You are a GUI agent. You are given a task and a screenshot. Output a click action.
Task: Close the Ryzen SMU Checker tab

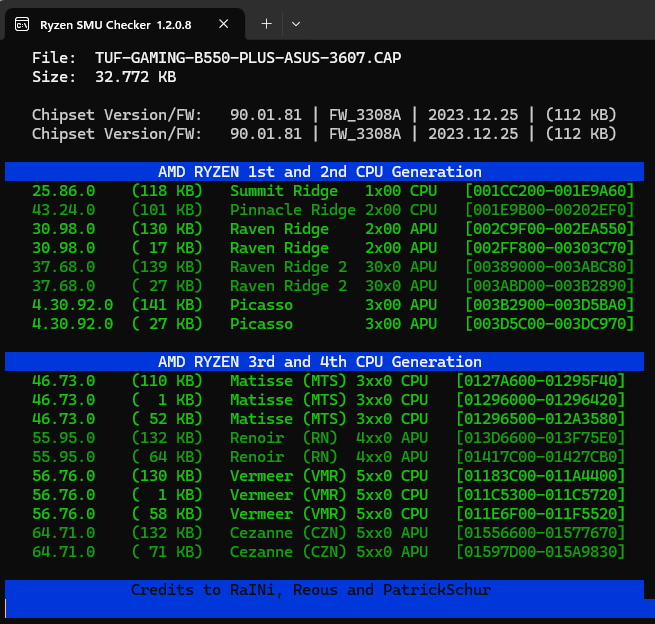[223, 24]
